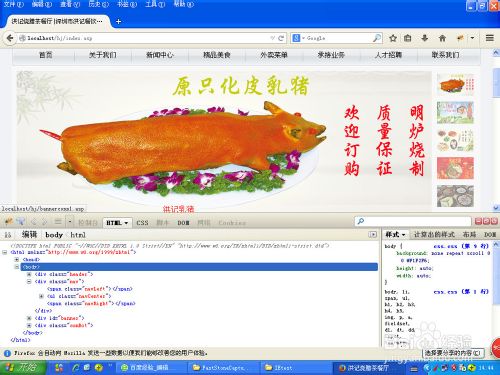Expand the div class header node
Viewport: 500px width, 375px height.
point(29,274)
